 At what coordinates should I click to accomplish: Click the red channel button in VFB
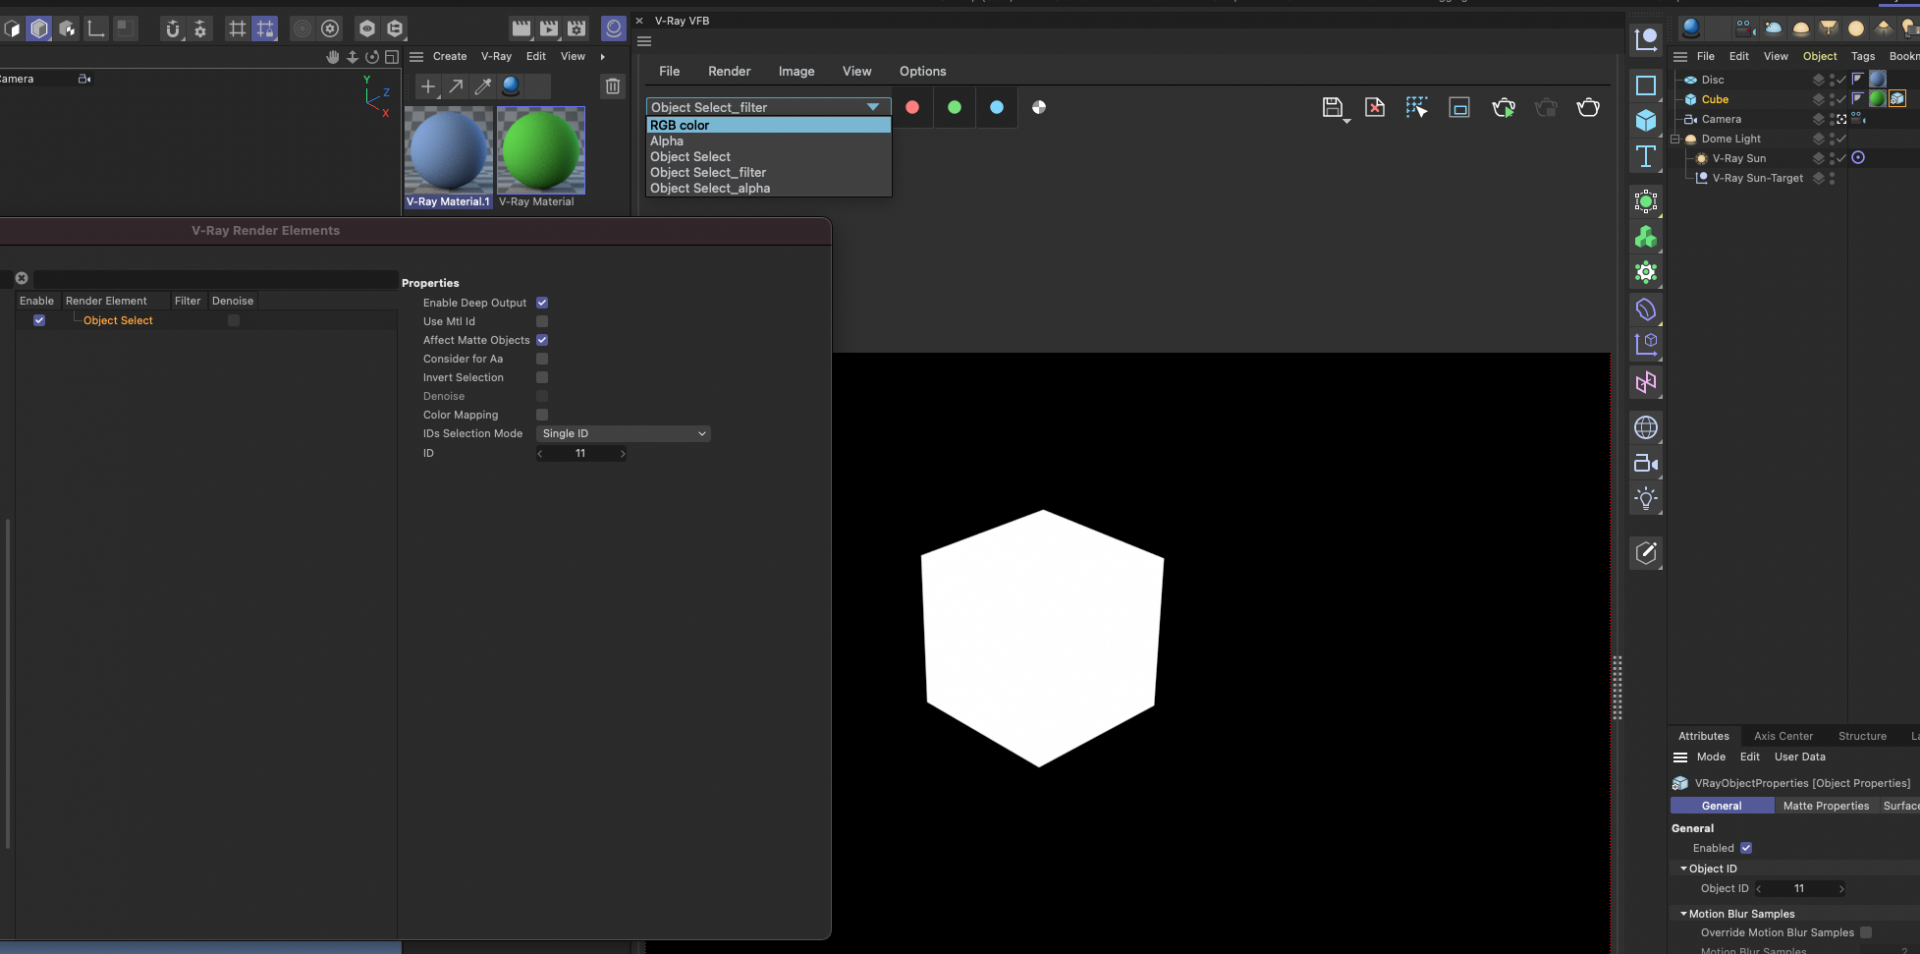(912, 107)
